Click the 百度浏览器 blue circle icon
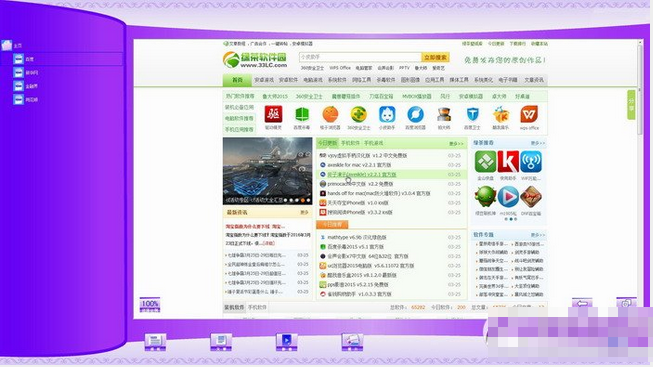 (x=415, y=114)
